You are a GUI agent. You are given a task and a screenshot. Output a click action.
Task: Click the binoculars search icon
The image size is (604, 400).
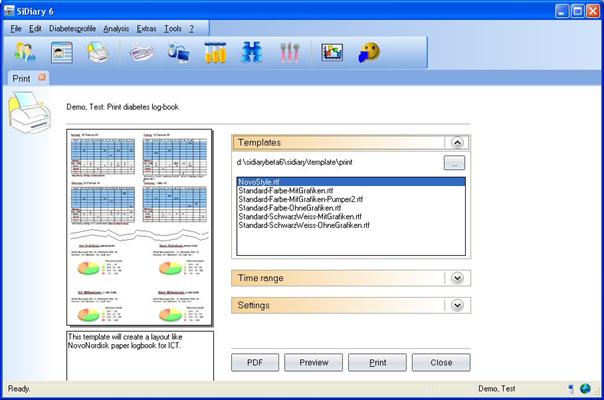click(251, 53)
